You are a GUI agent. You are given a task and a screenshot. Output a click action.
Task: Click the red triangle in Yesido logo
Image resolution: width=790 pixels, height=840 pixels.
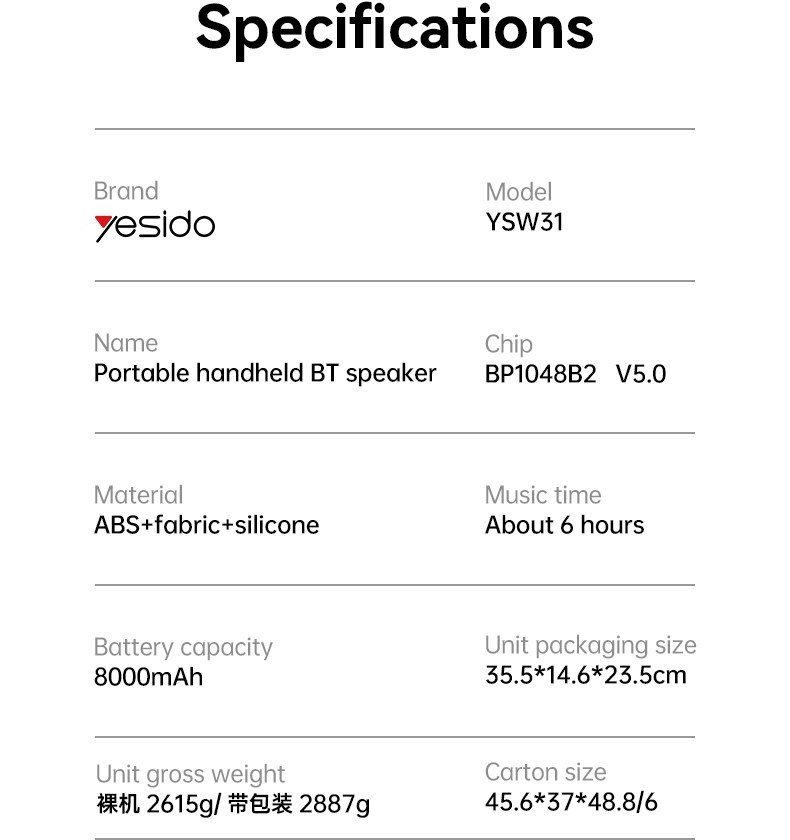click(103, 221)
